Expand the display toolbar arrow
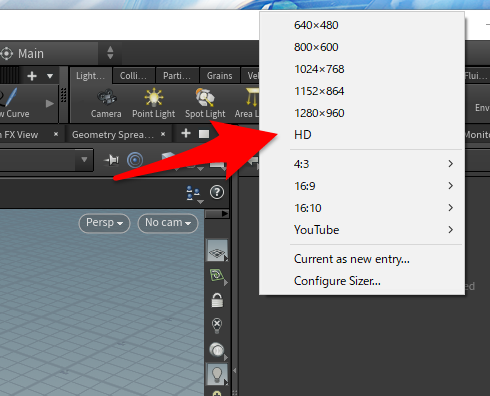Image resolution: width=490 pixels, height=396 pixels. coord(217,213)
